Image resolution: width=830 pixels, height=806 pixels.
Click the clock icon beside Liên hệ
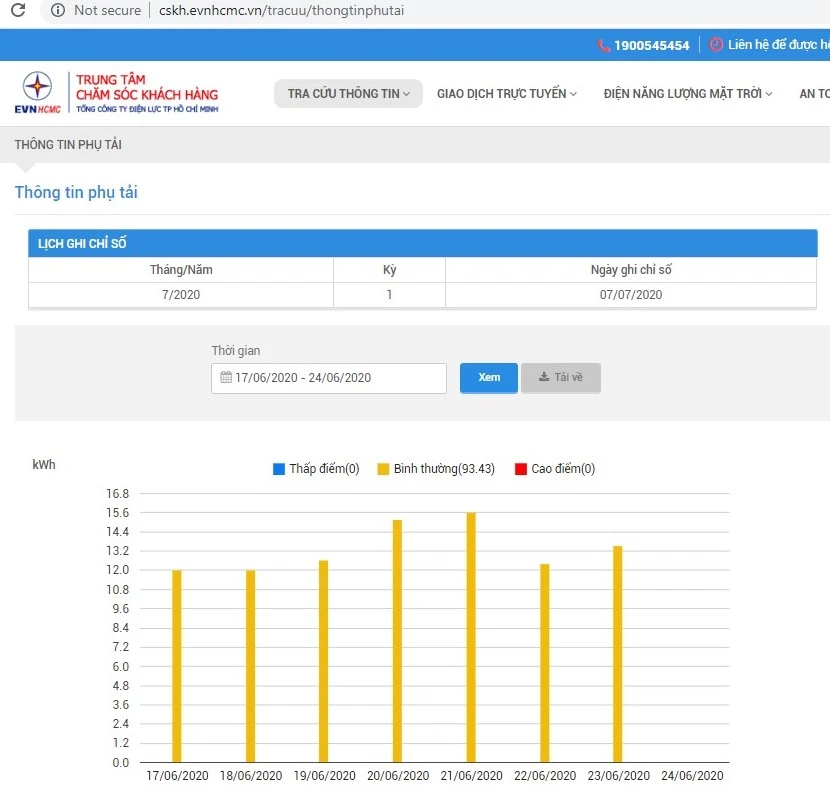(x=716, y=45)
